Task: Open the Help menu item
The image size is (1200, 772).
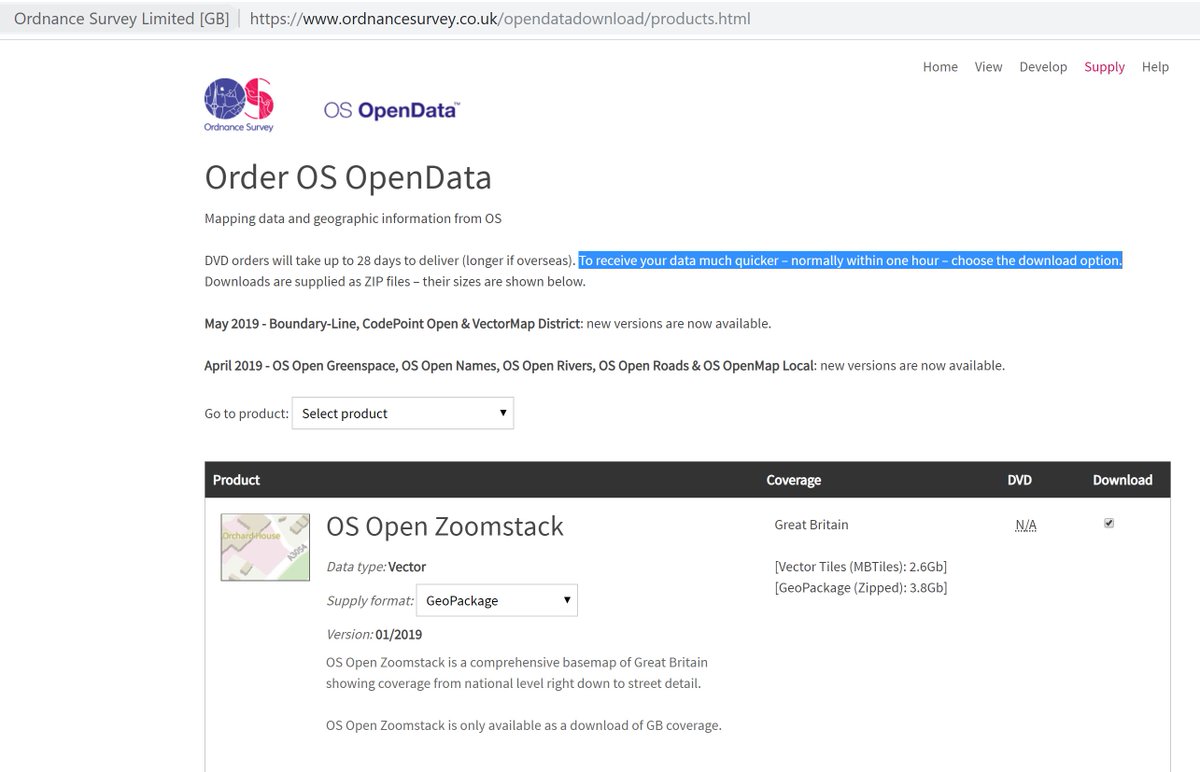Action: pyautogui.click(x=1155, y=67)
